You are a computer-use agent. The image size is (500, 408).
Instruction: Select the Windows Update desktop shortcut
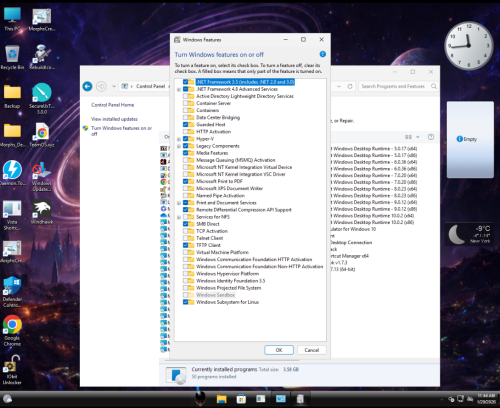(42, 177)
